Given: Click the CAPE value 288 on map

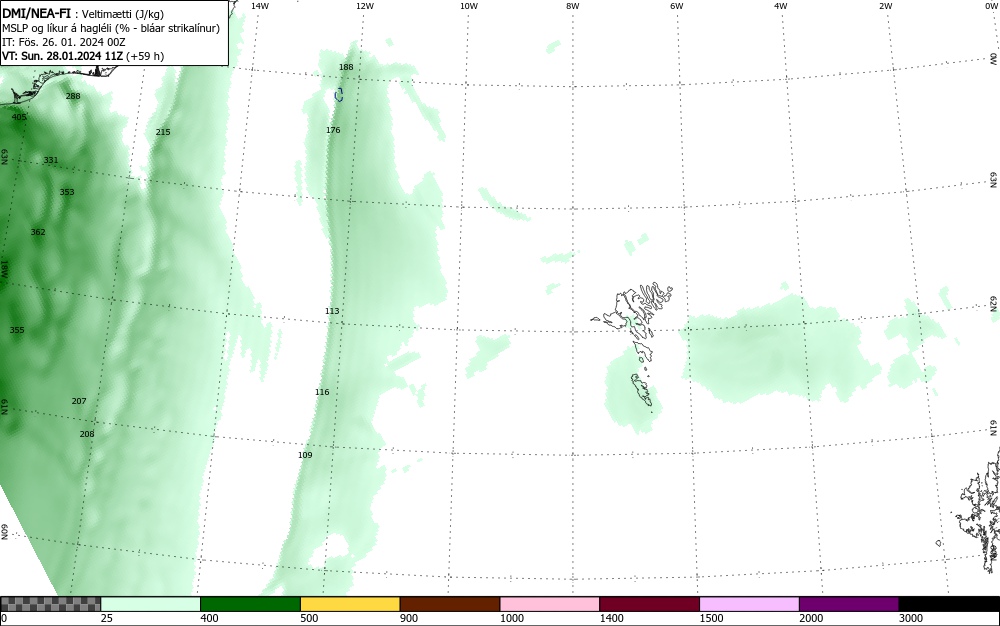Looking at the screenshot, I should pyautogui.click(x=73, y=96).
